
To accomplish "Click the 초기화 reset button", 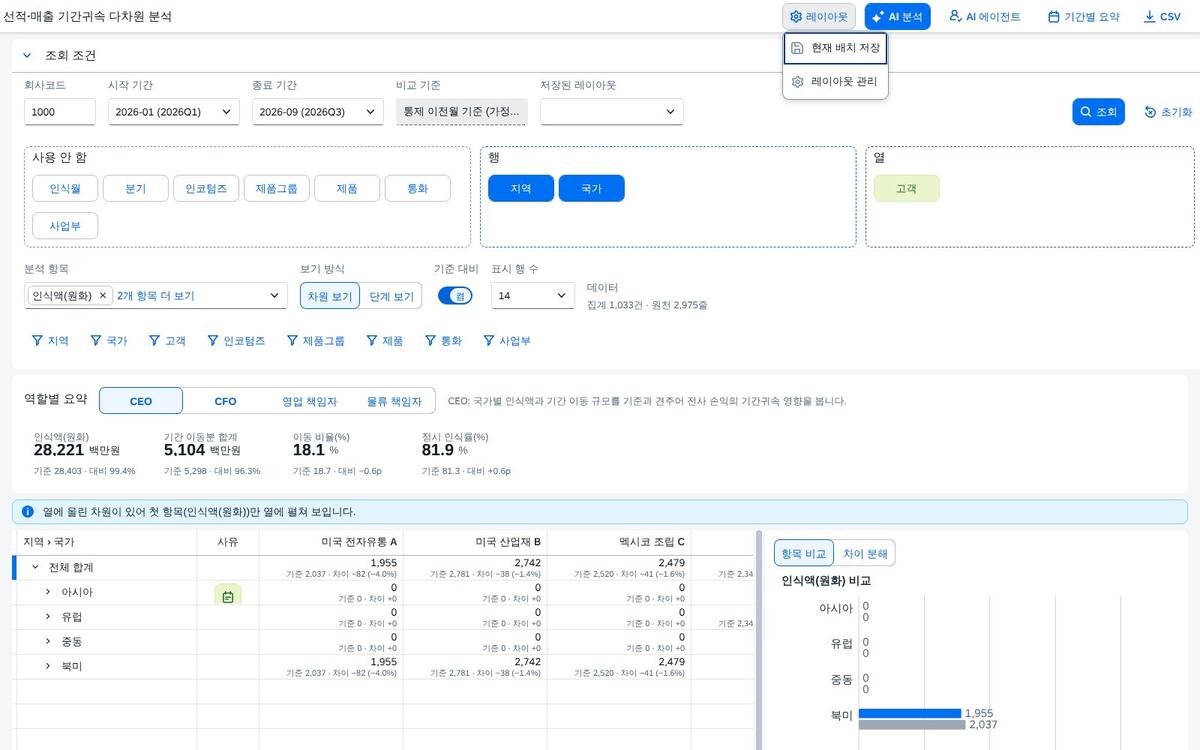I will coord(1168,112).
